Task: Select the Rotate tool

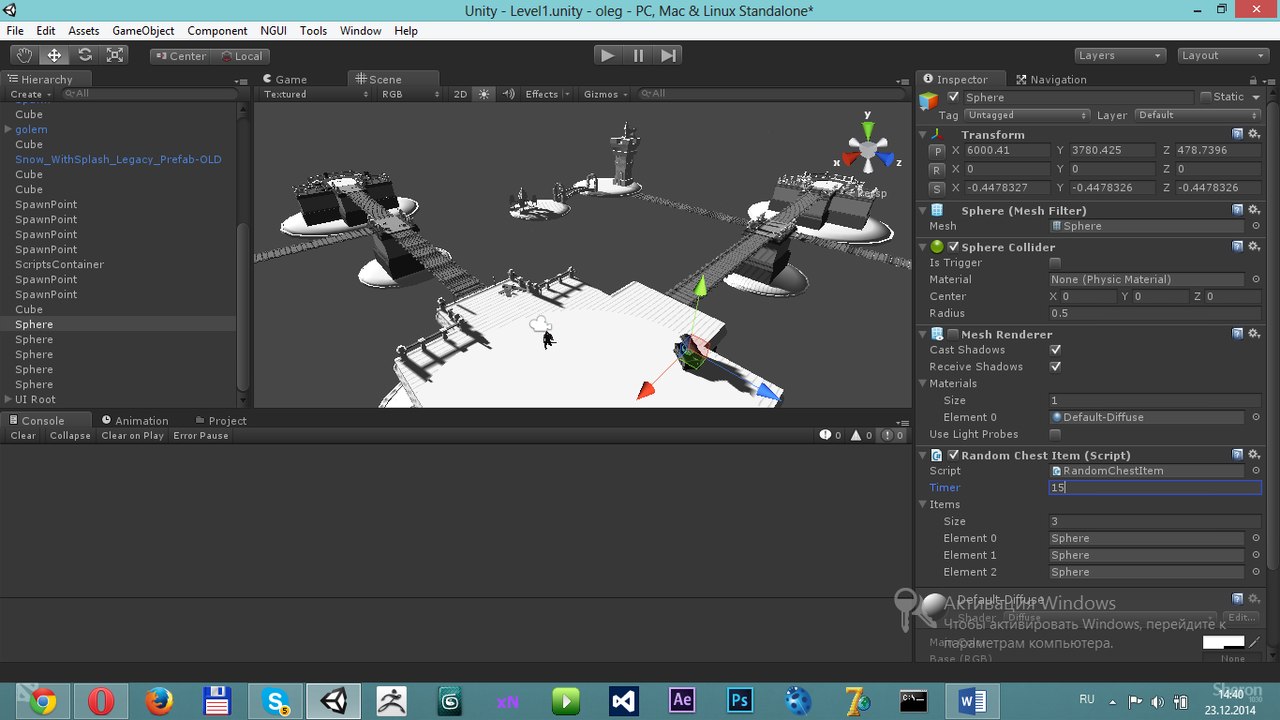Action: pos(85,56)
